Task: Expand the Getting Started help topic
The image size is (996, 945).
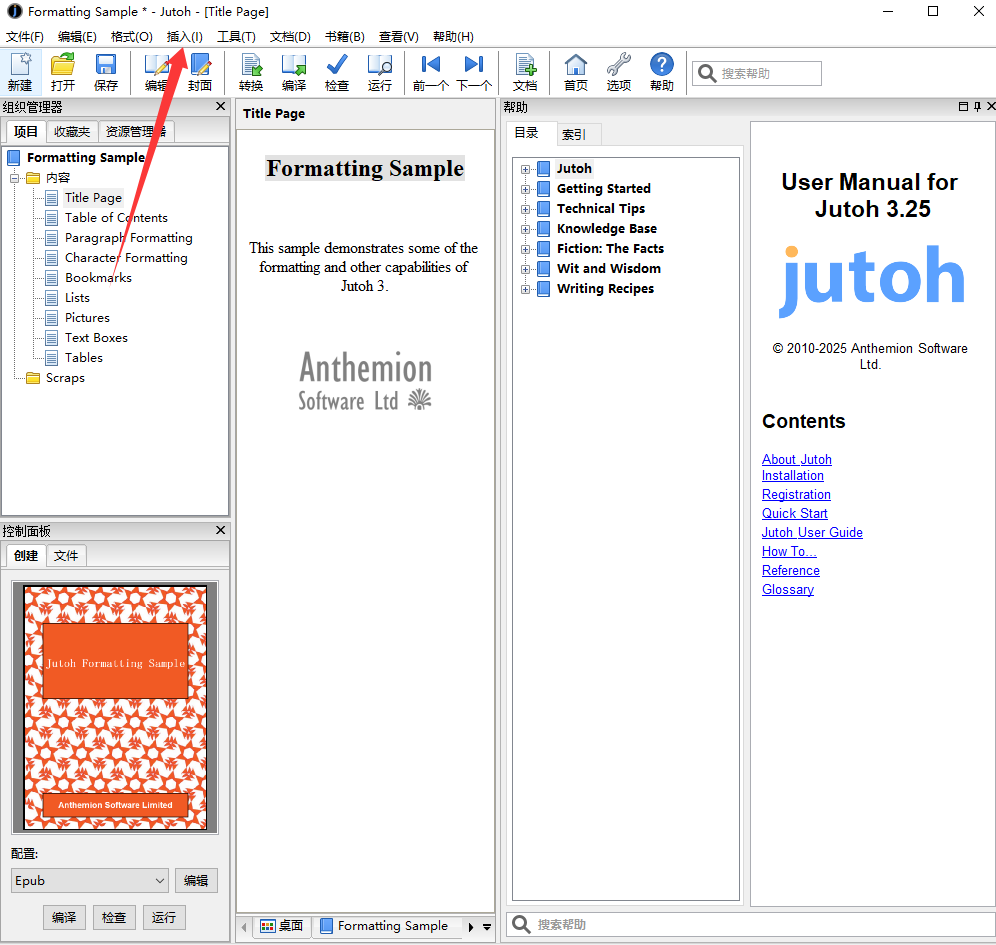Action: tap(525, 189)
